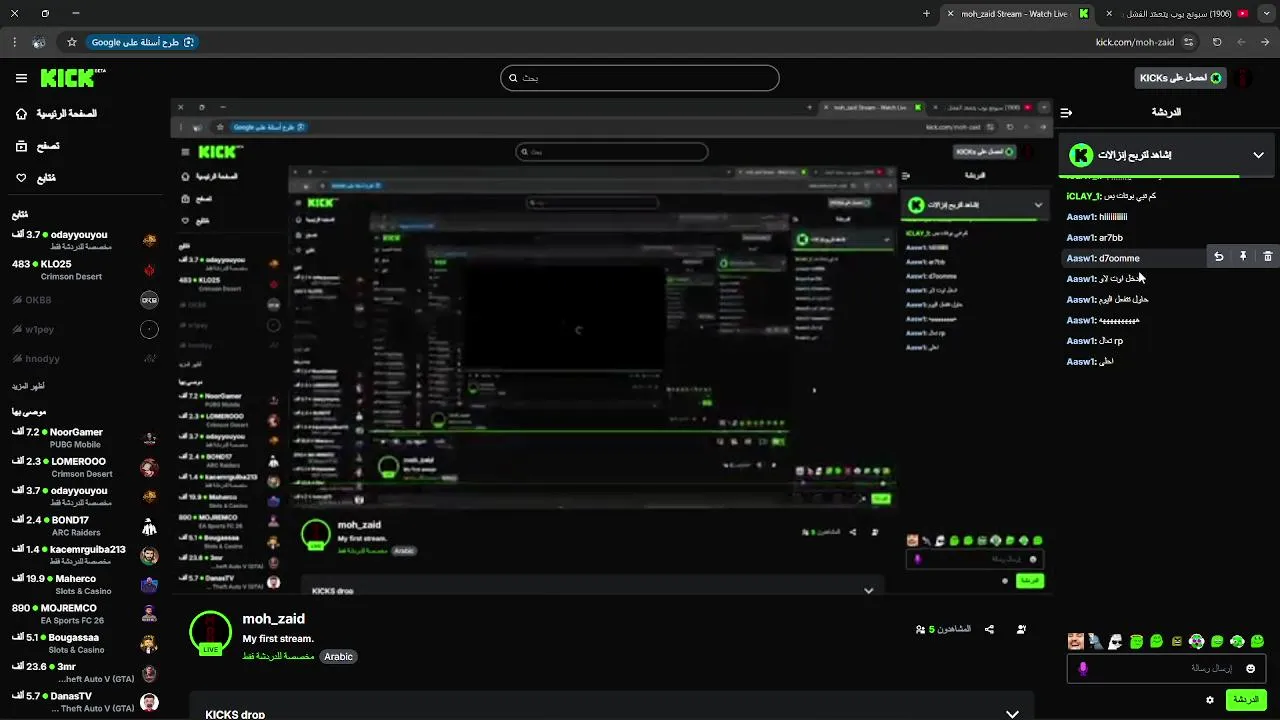The width and height of the screenshot is (1280, 720).
Task: Click the iCLAY_1 username in chat
Action: (x=1084, y=196)
